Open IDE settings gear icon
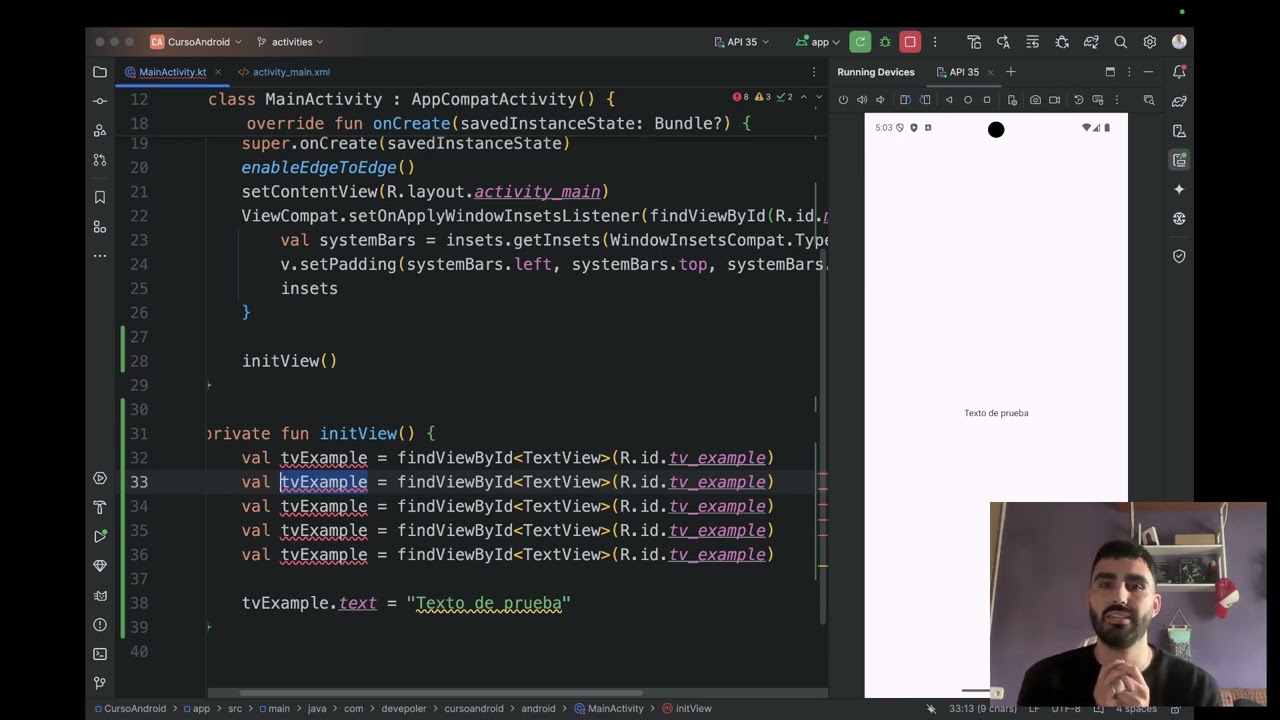The image size is (1280, 720). coord(1150,42)
